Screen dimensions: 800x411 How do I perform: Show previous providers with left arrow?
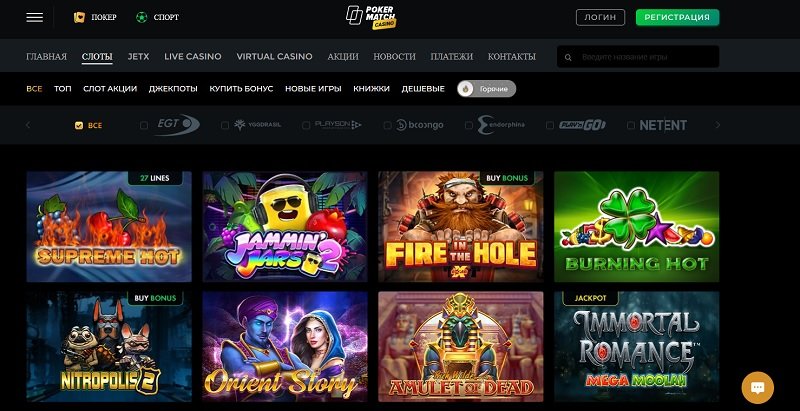pyautogui.click(x=28, y=125)
